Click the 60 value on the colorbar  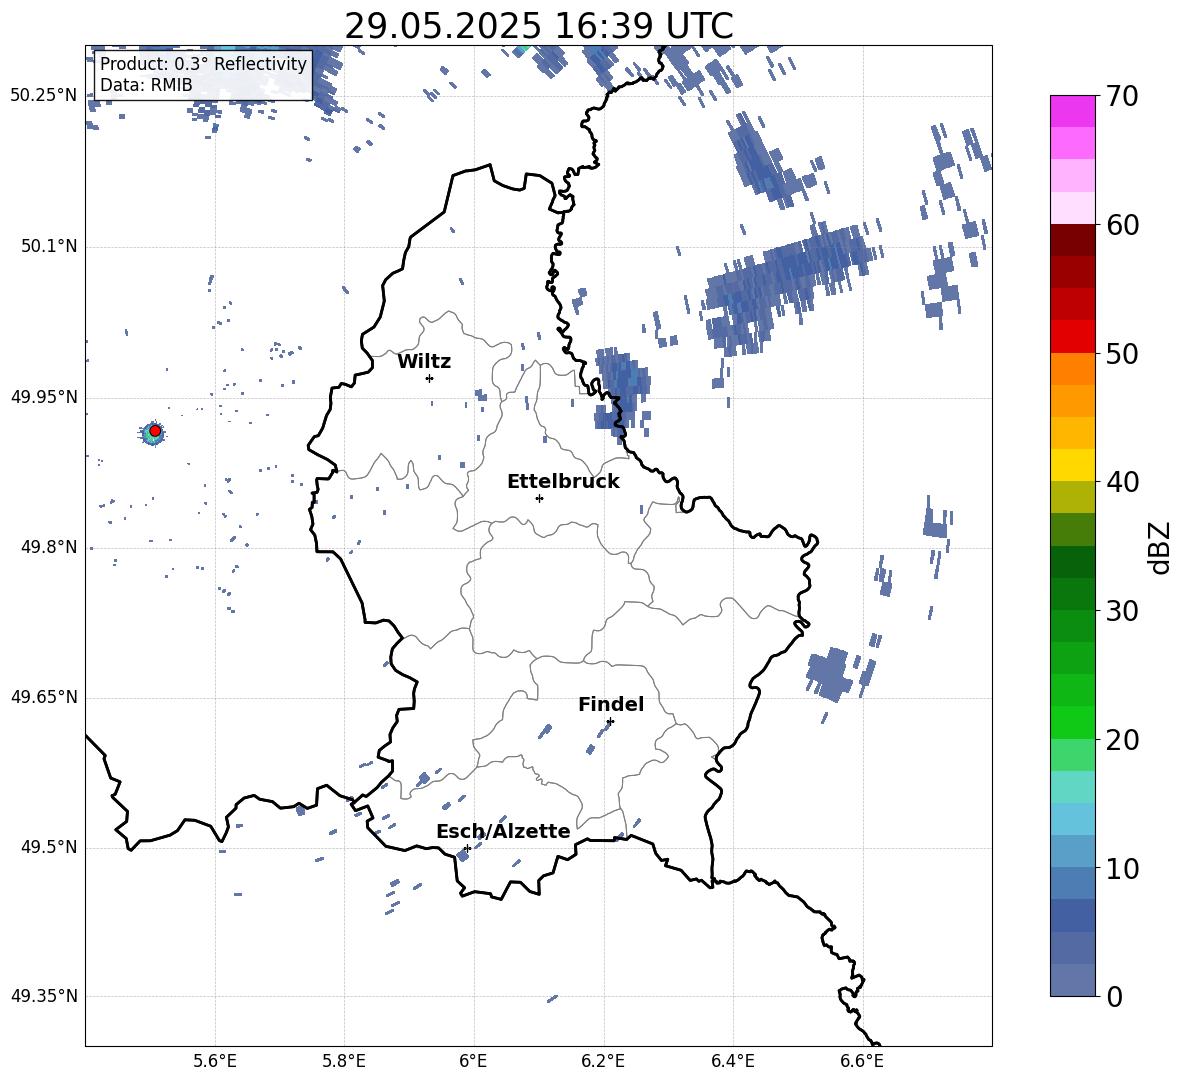1122,225
